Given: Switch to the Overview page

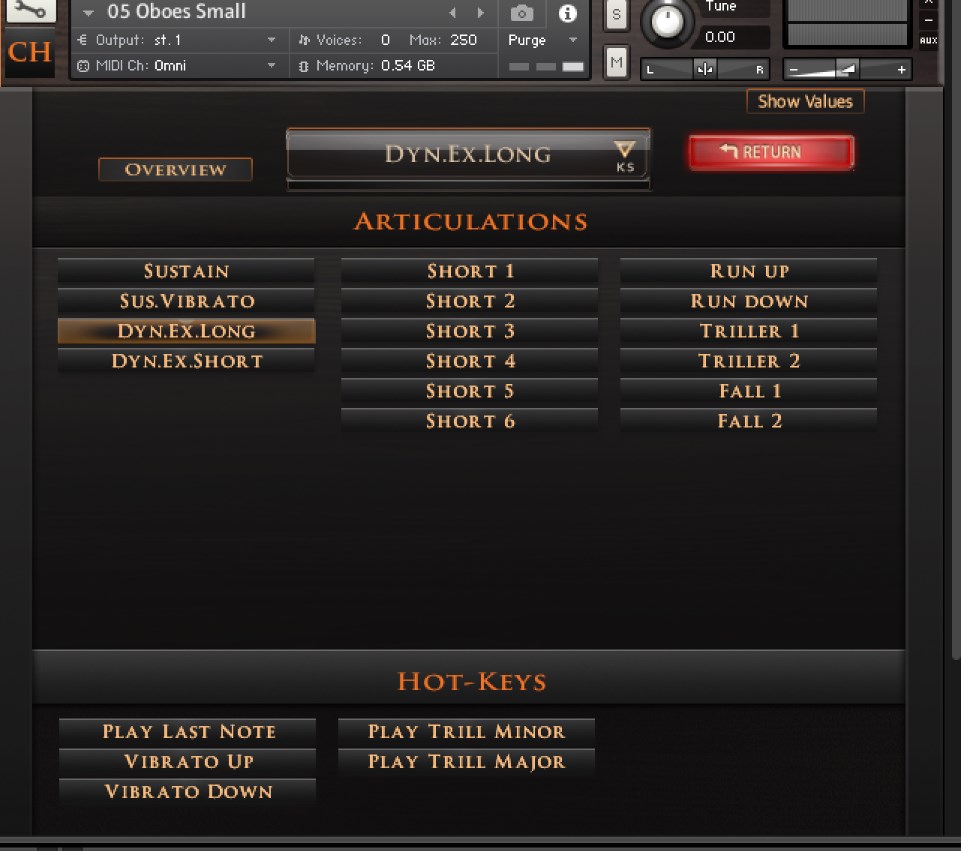Looking at the screenshot, I should pos(175,169).
